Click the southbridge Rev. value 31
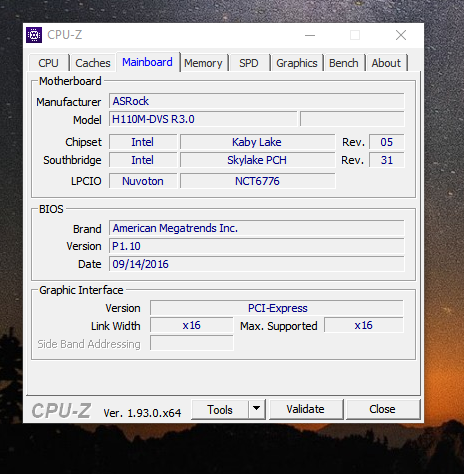Image resolution: width=464 pixels, height=474 pixels. [x=387, y=160]
